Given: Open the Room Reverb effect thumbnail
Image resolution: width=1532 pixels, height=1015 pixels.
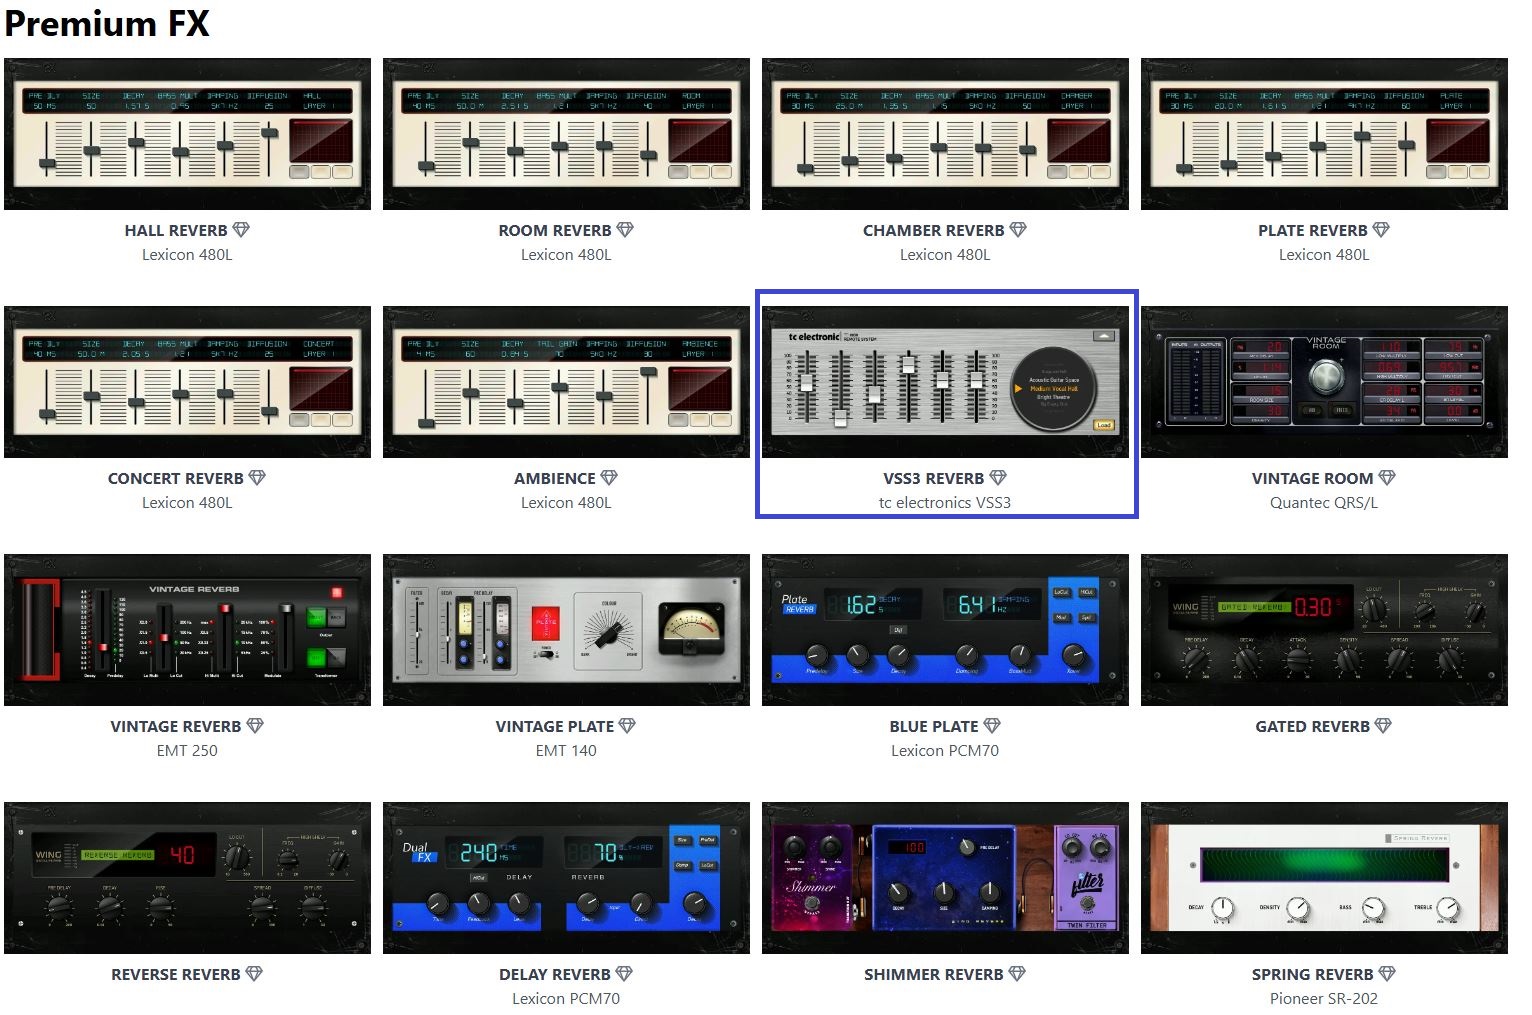Looking at the screenshot, I should click(x=566, y=134).
